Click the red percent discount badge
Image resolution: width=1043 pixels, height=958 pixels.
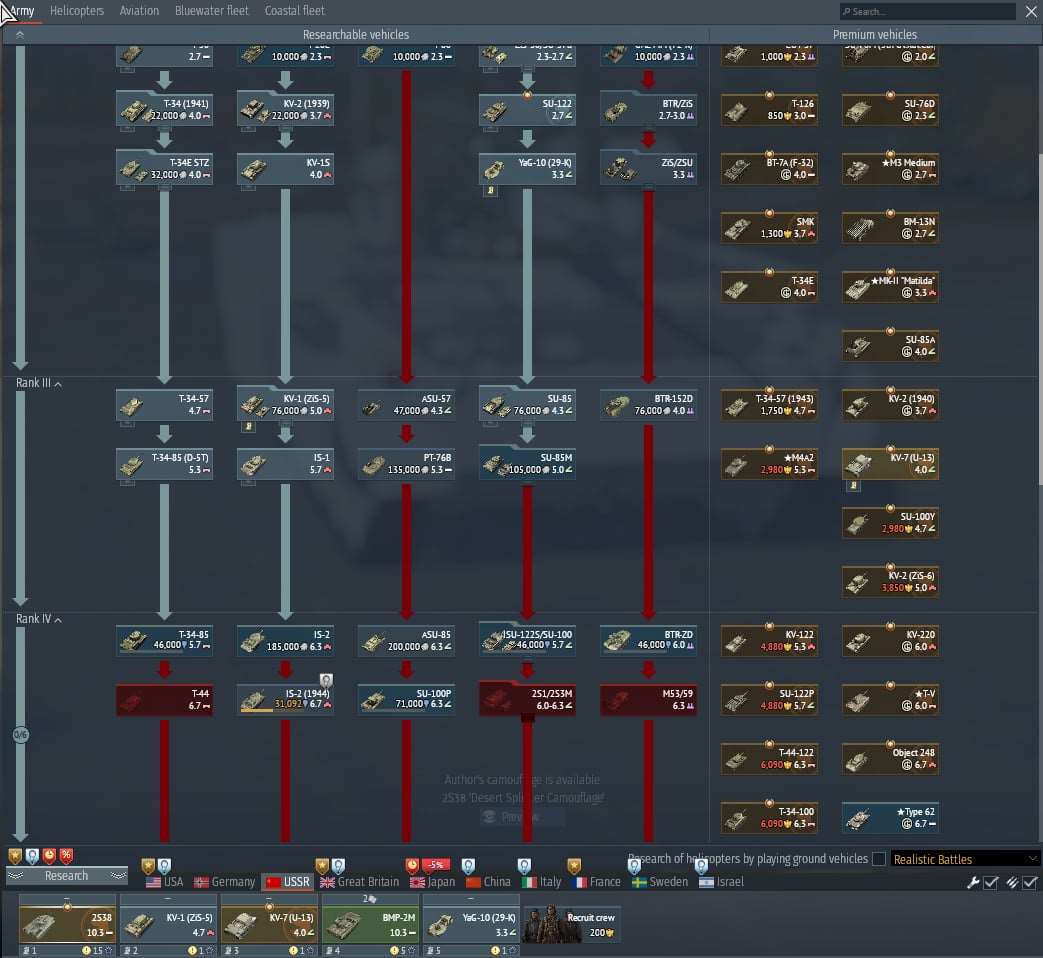(67, 856)
